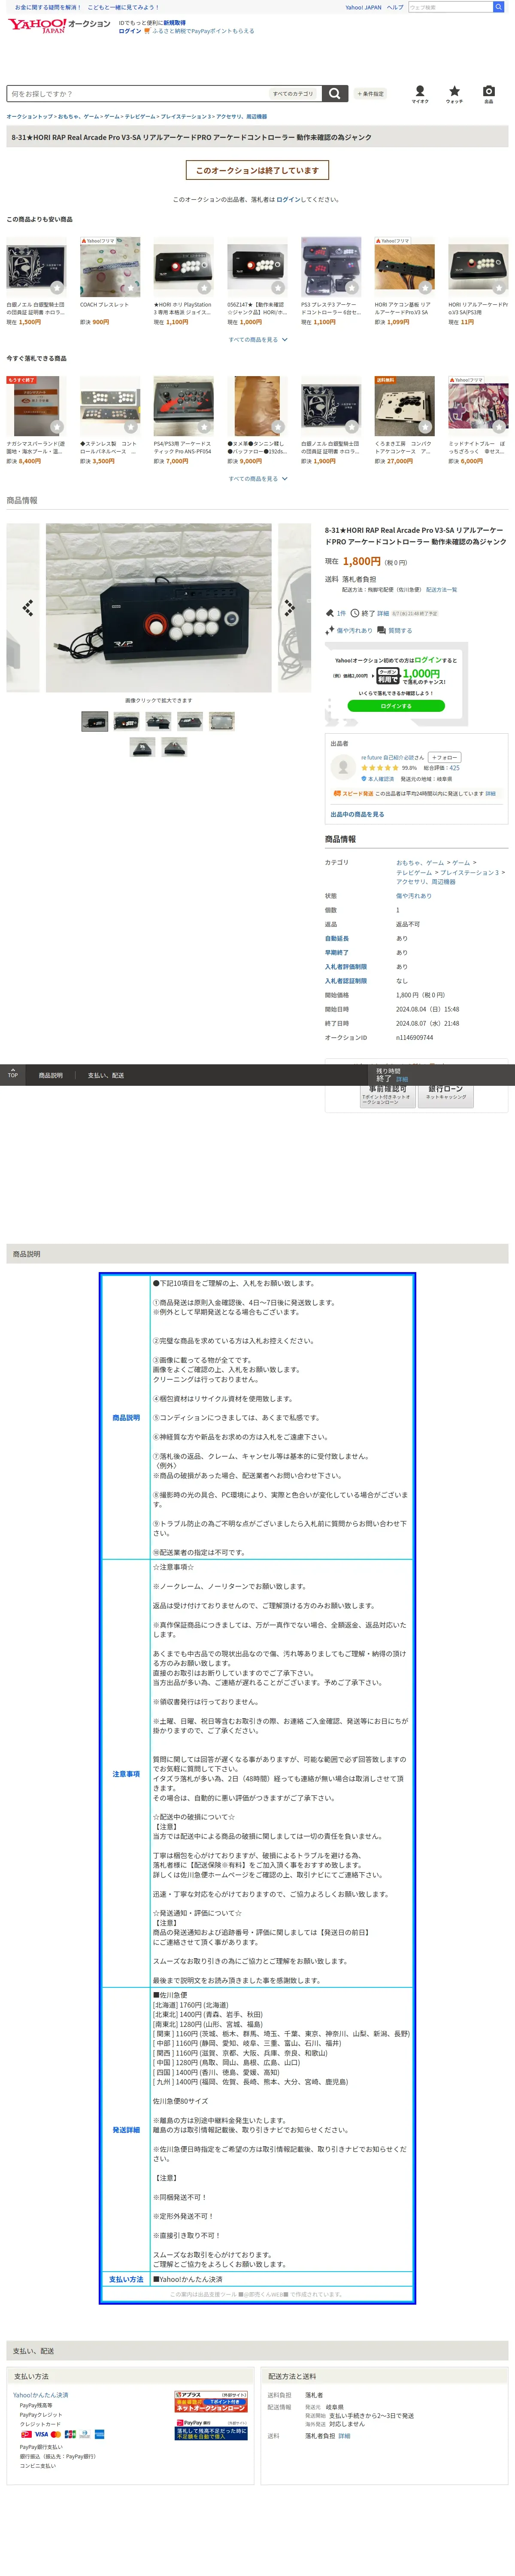Expand すべての商品を見る under buy-now items
Screen dimensions: 515x2576
point(257,479)
